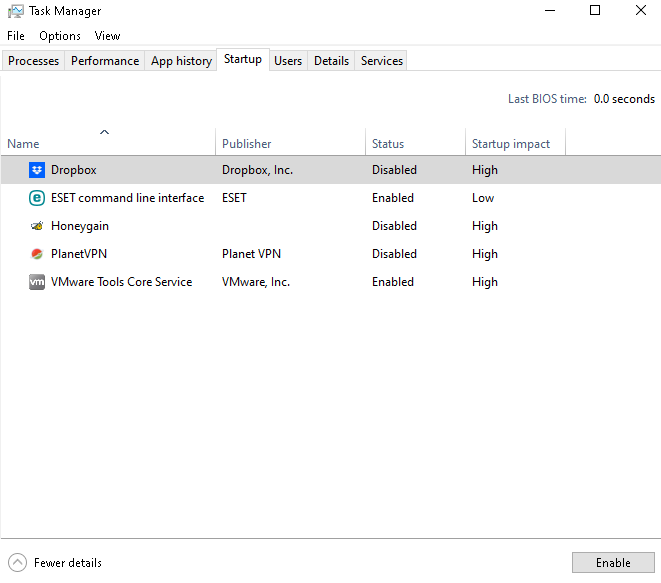Click High startup impact of VMware Tools
661x583 pixels.
coord(485,282)
